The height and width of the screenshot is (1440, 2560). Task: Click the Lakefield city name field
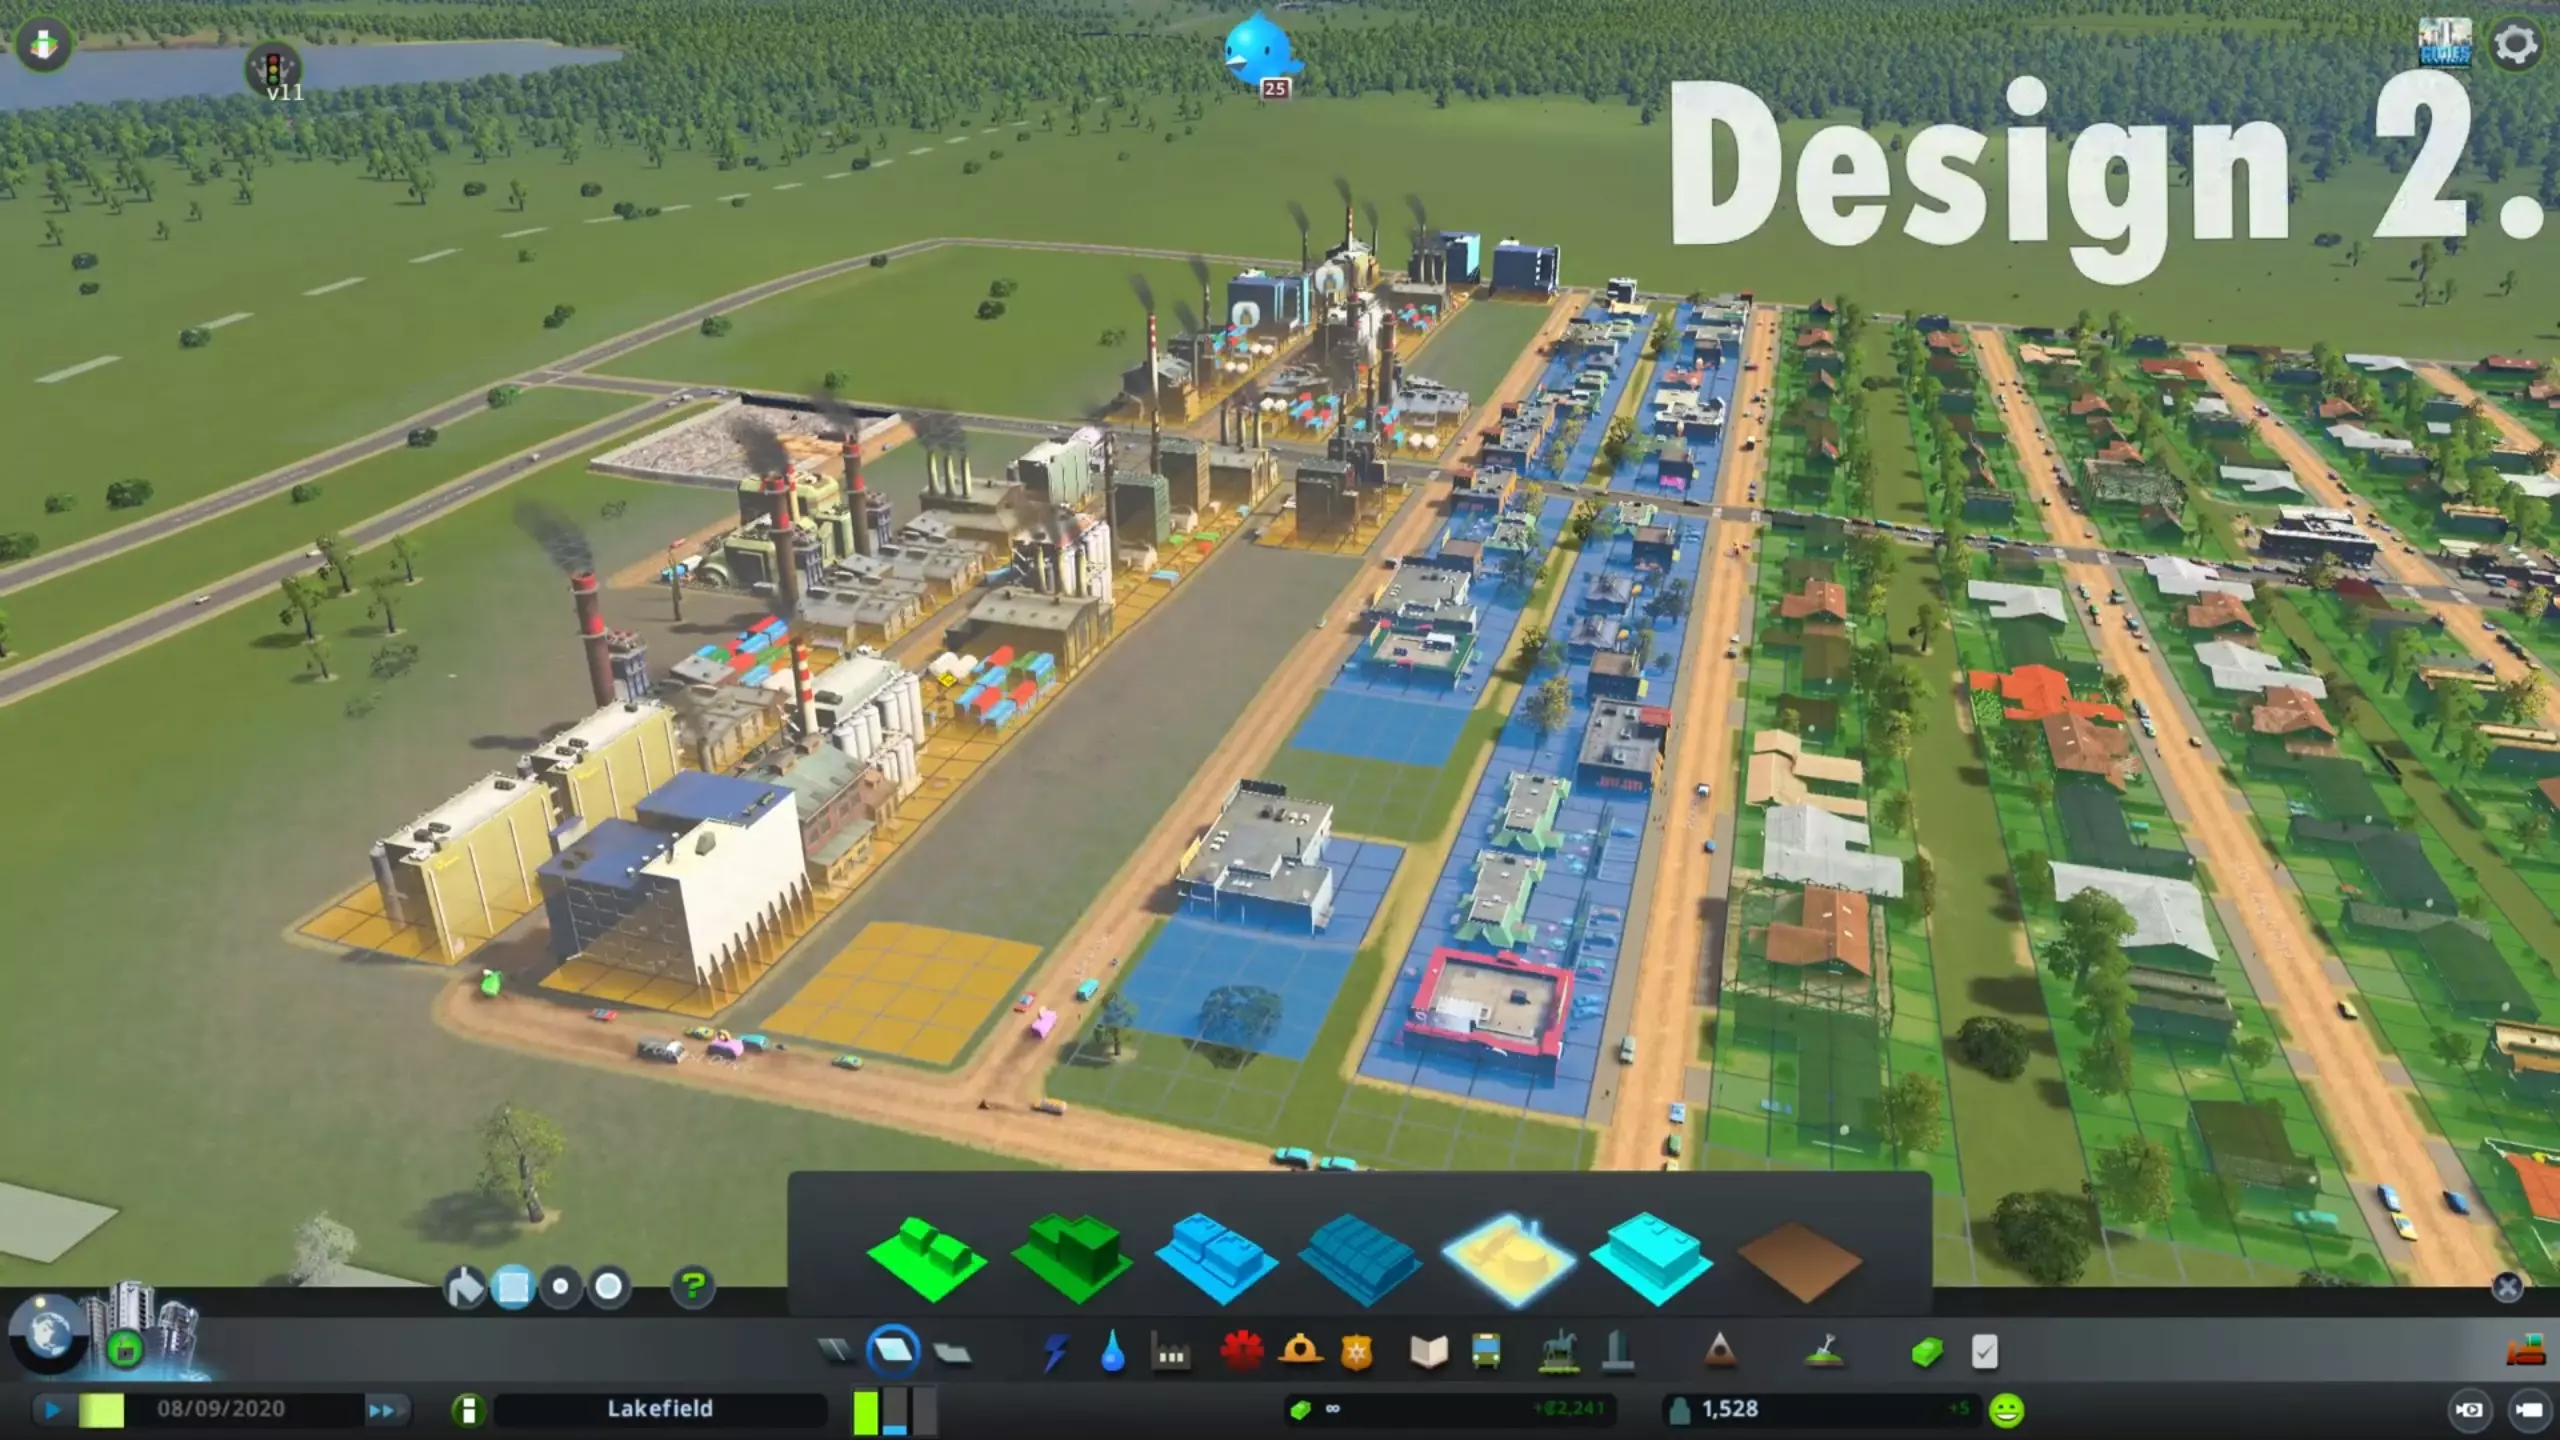(660, 1410)
